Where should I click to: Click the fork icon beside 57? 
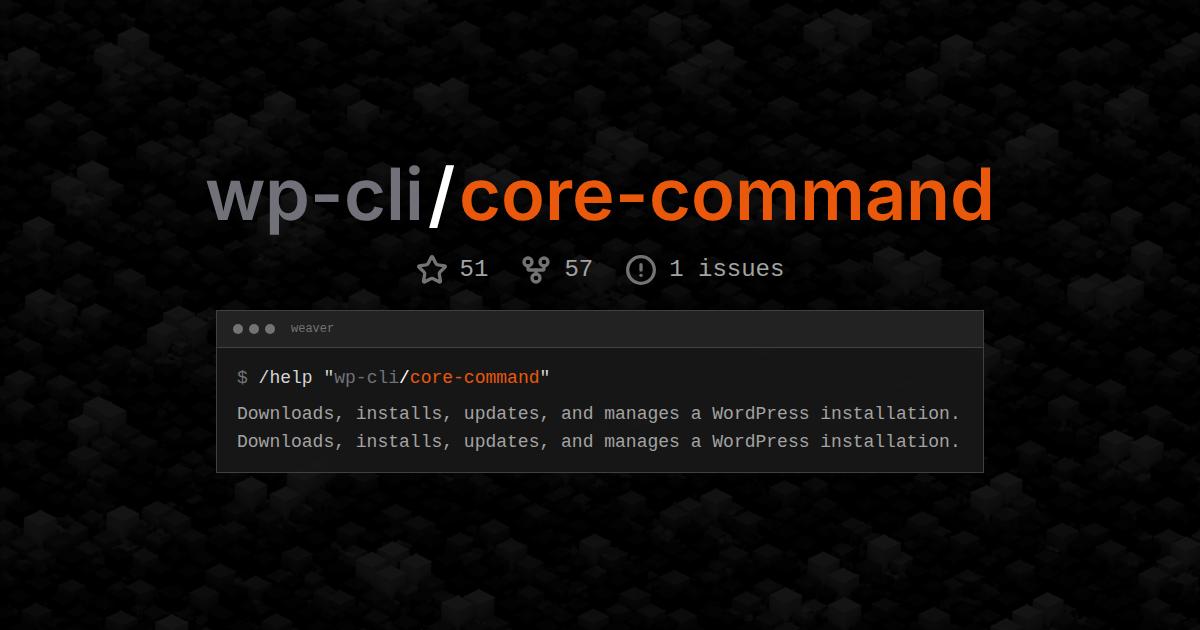coord(536,269)
